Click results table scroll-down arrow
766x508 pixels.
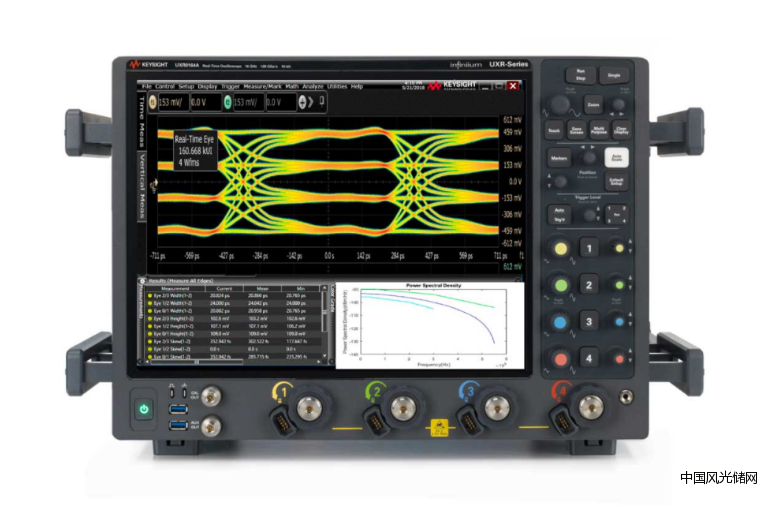(324, 356)
